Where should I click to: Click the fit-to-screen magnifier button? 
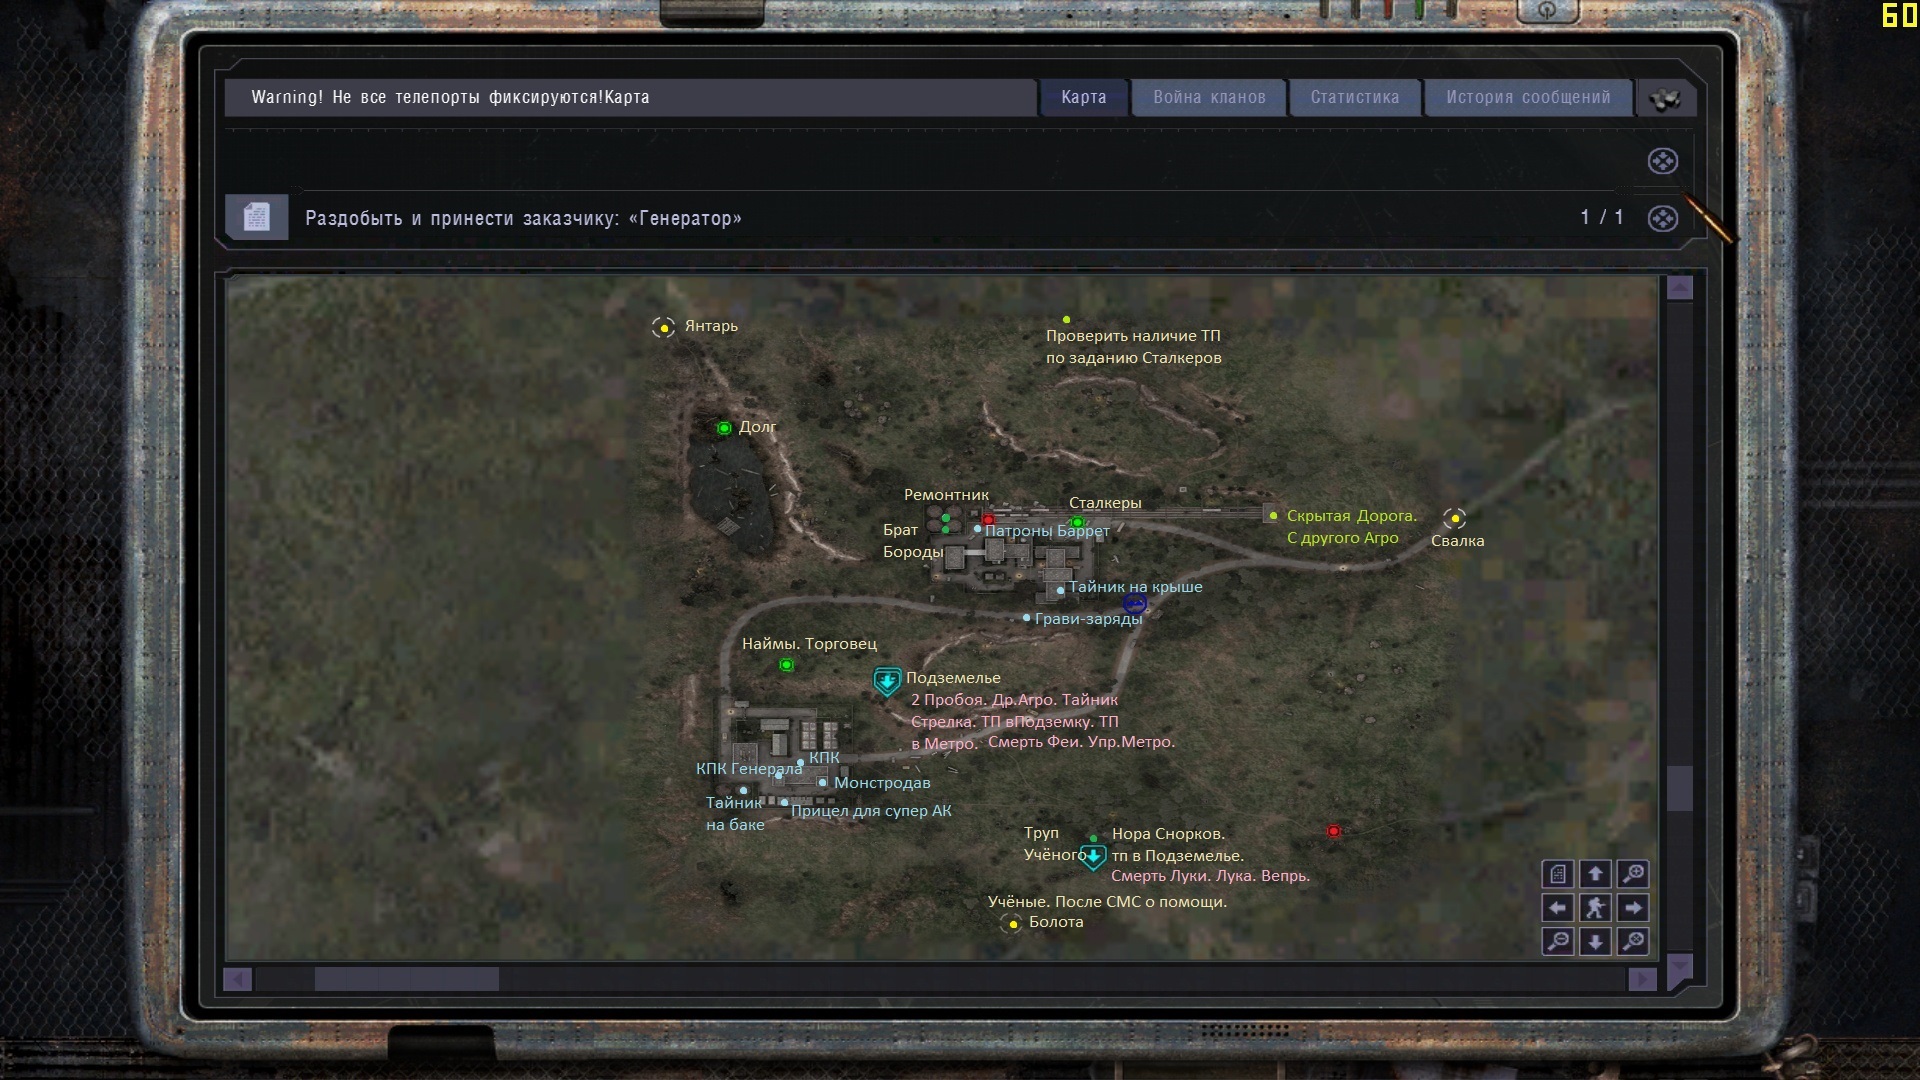click(x=1633, y=941)
